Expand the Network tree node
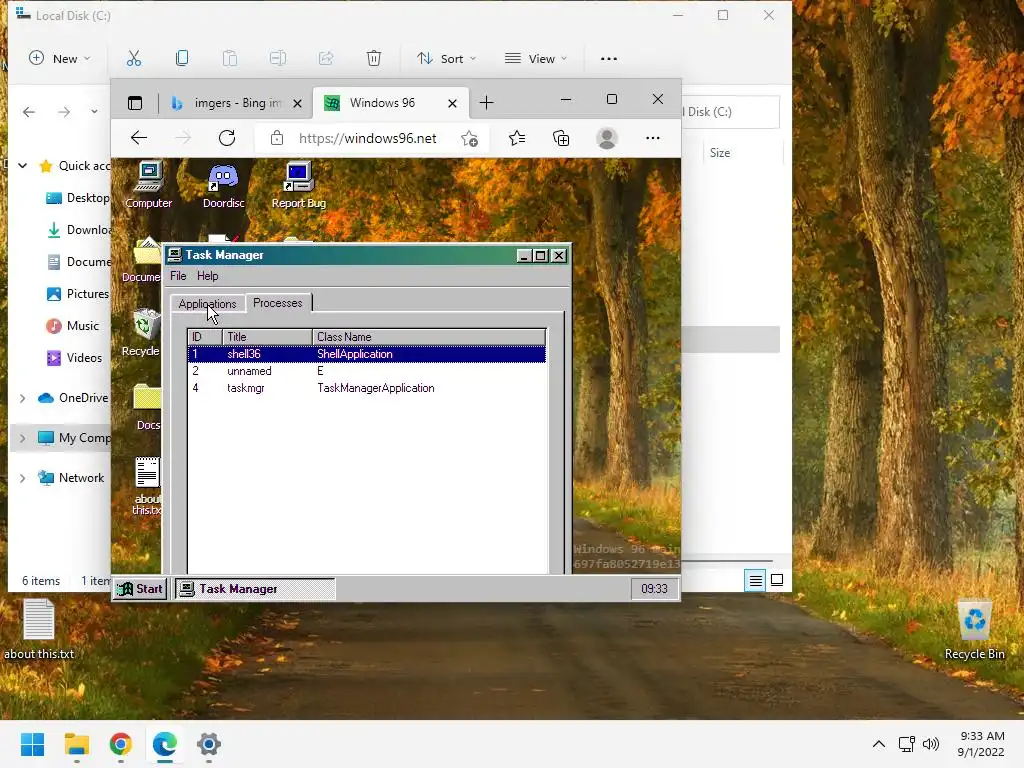Viewport: 1024px width, 768px height. click(x=23, y=478)
